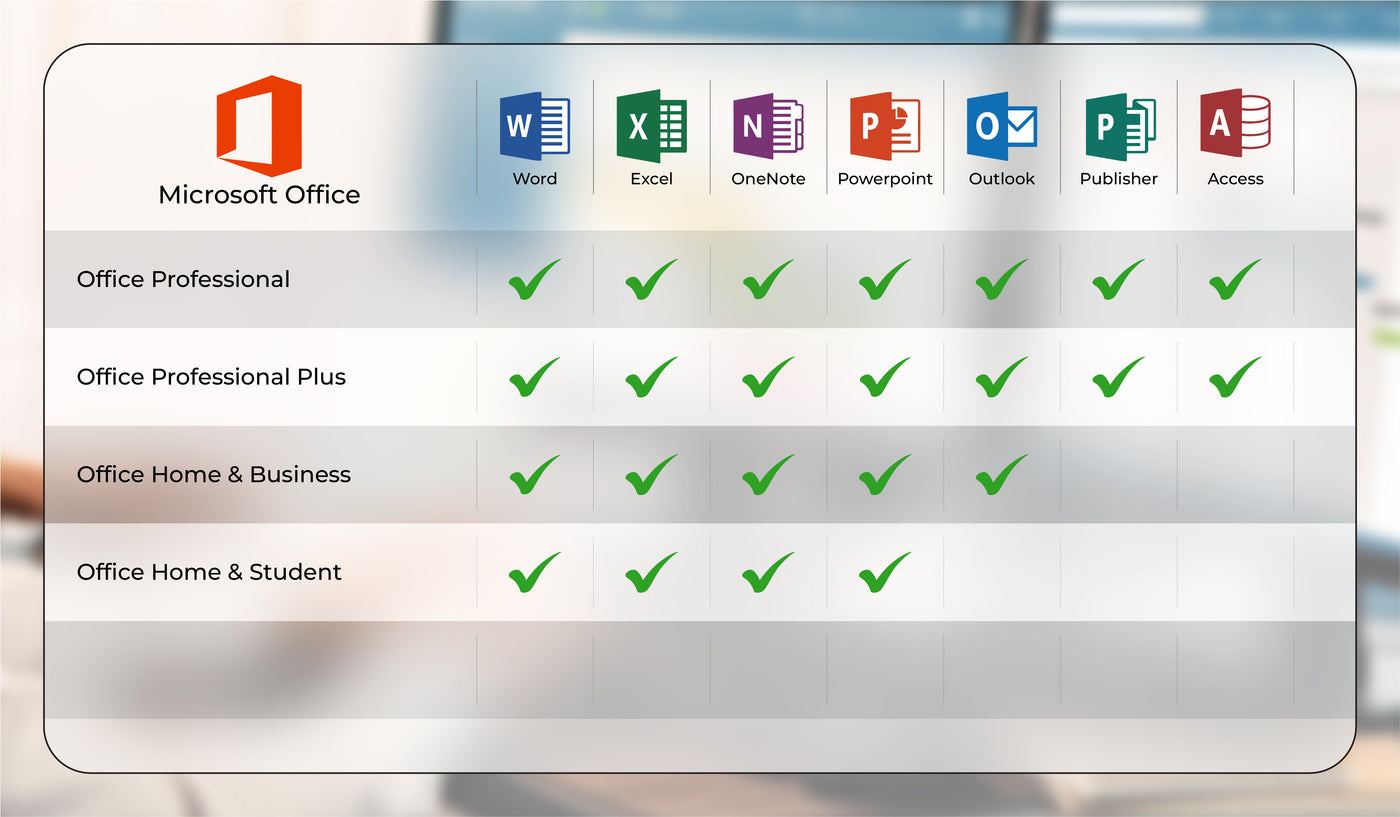Click the OneNote checkmark for Home & Business
The width and height of the screenshot is (1400, 817).
coord(768,475)
